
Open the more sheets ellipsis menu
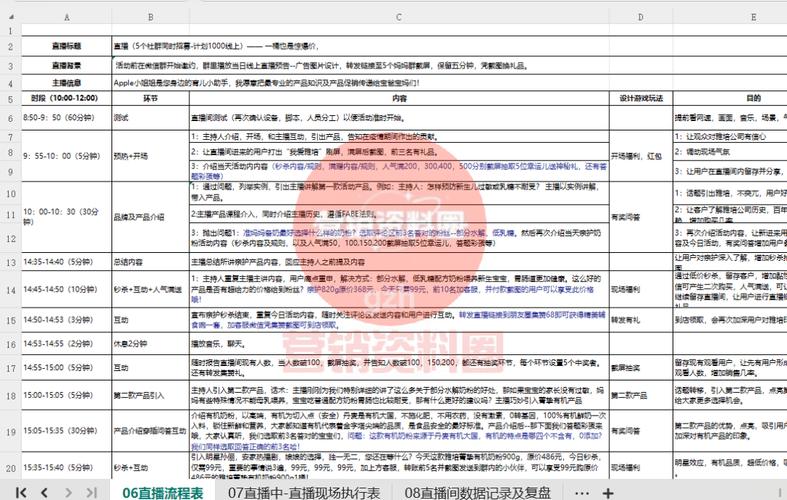(x=582, y=493)
